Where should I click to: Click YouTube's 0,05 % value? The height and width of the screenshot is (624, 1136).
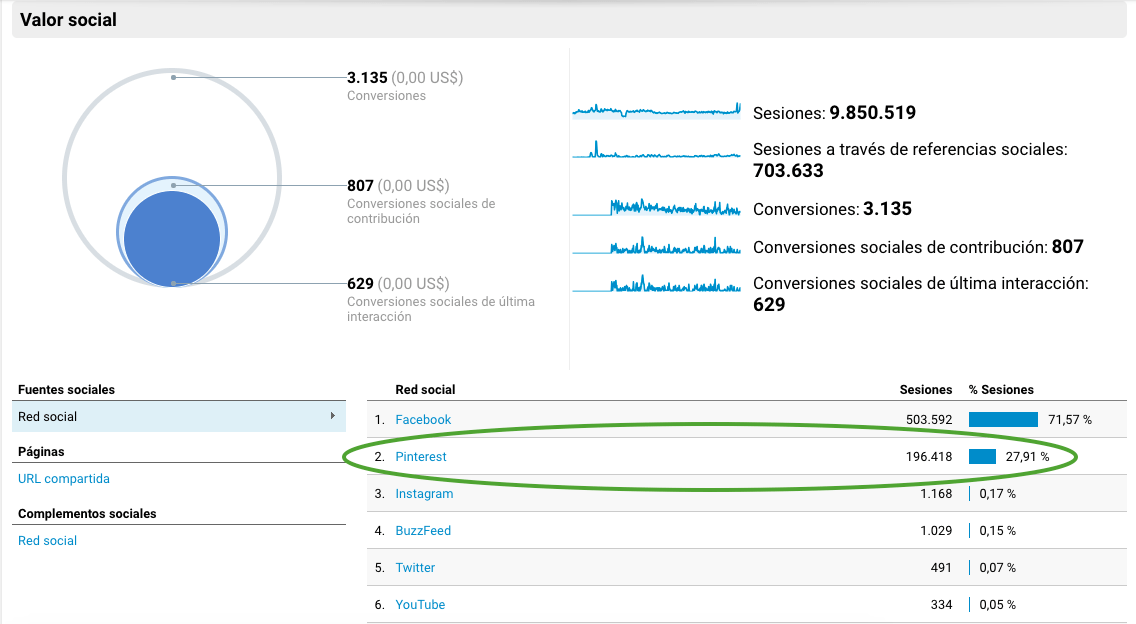point(998,604)
